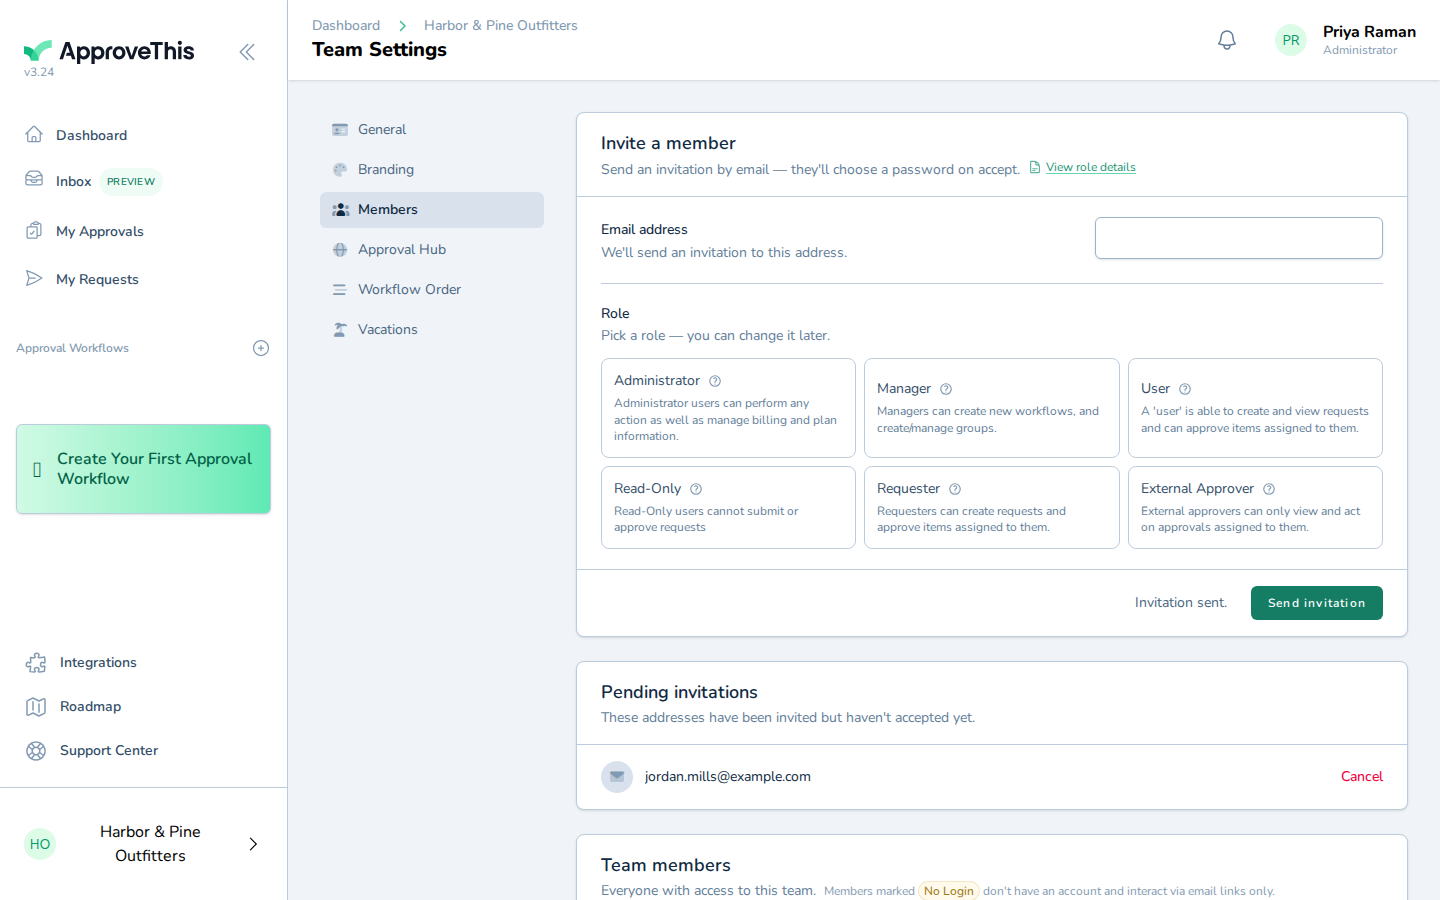Click the User role help icon

(x=1185, y=389)
